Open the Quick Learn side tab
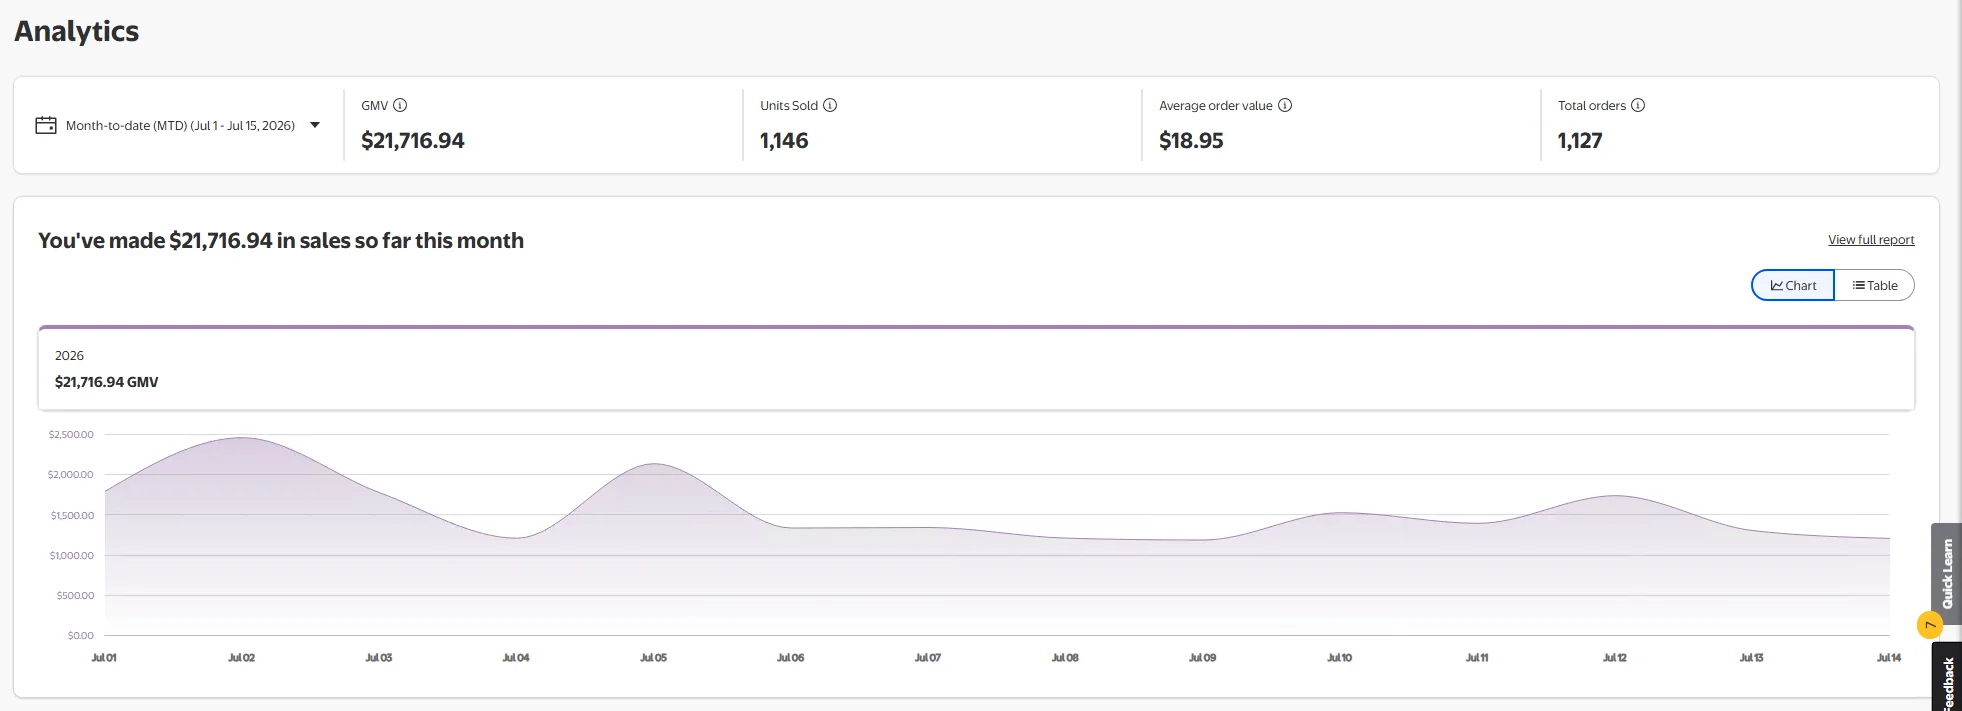 click(x=1946, y=574)
